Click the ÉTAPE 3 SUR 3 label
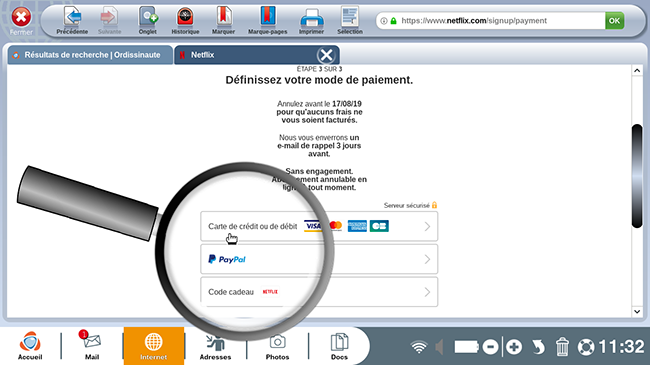The image size is (650, 365). 319,69
